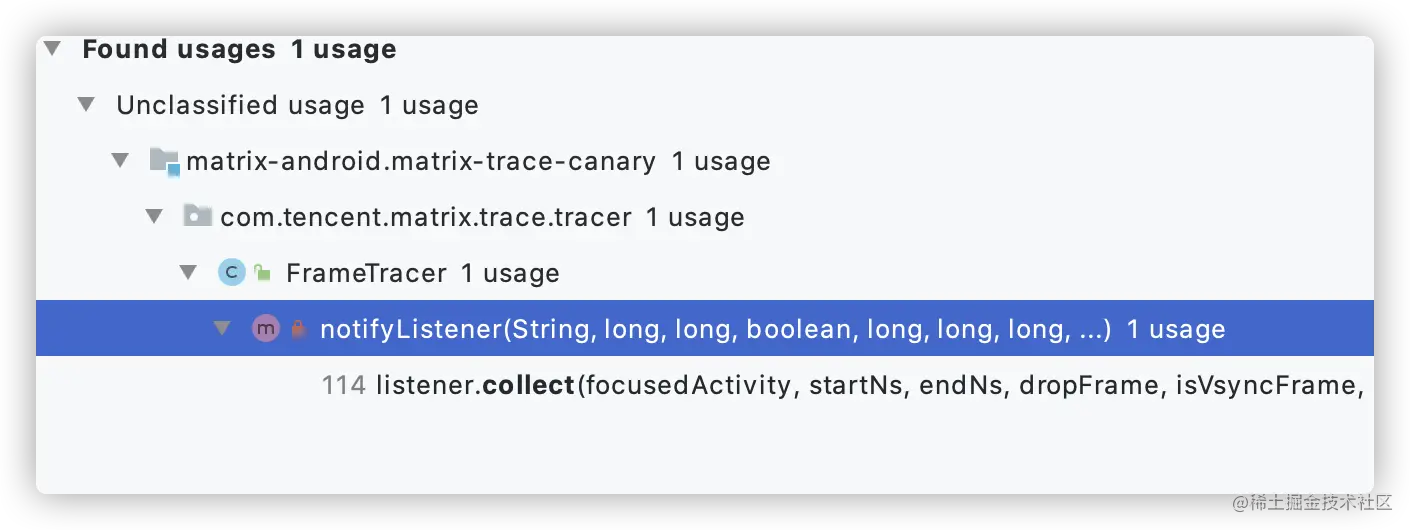1410x530 pixels.
Task: Select the Found usages row
Action: (705, 49)
